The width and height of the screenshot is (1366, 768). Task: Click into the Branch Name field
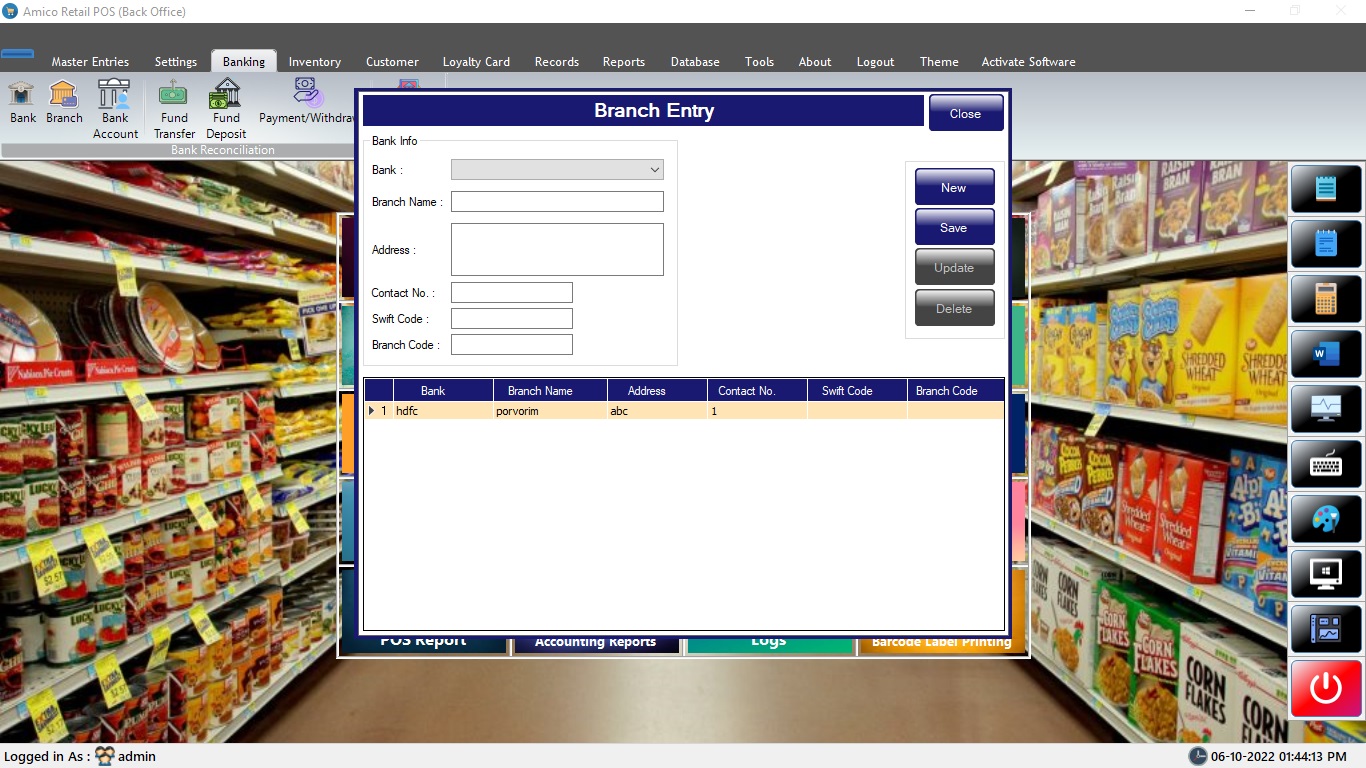coord(557,202)
